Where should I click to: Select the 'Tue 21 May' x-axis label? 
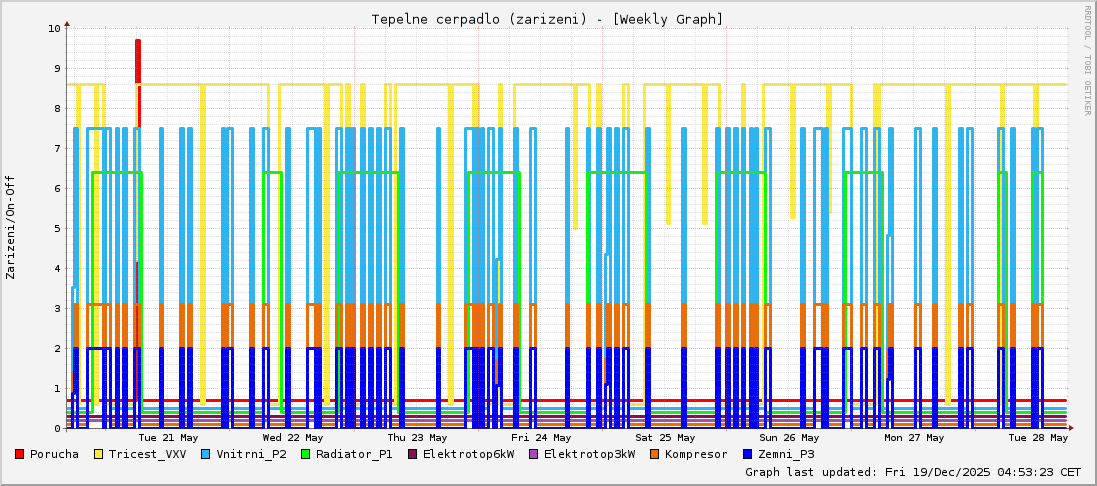pos(168,437)
